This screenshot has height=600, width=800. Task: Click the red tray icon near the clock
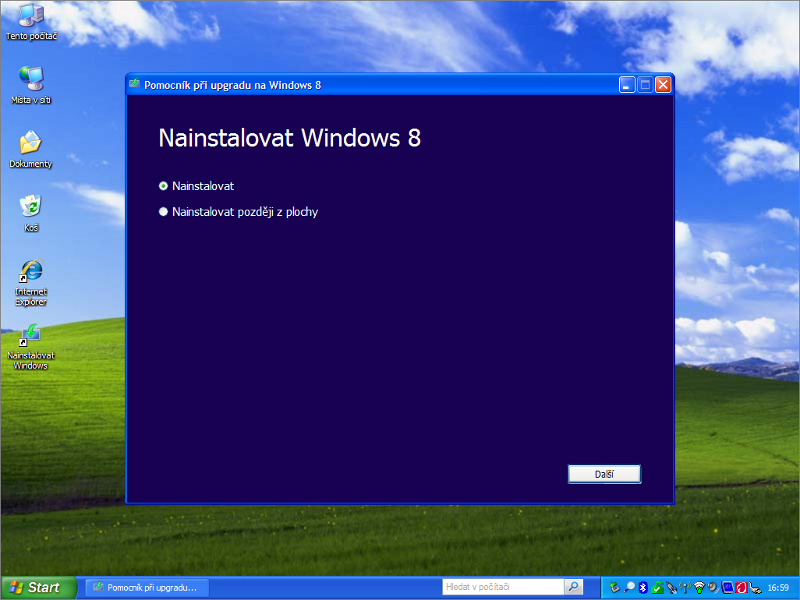pos(741,587)
